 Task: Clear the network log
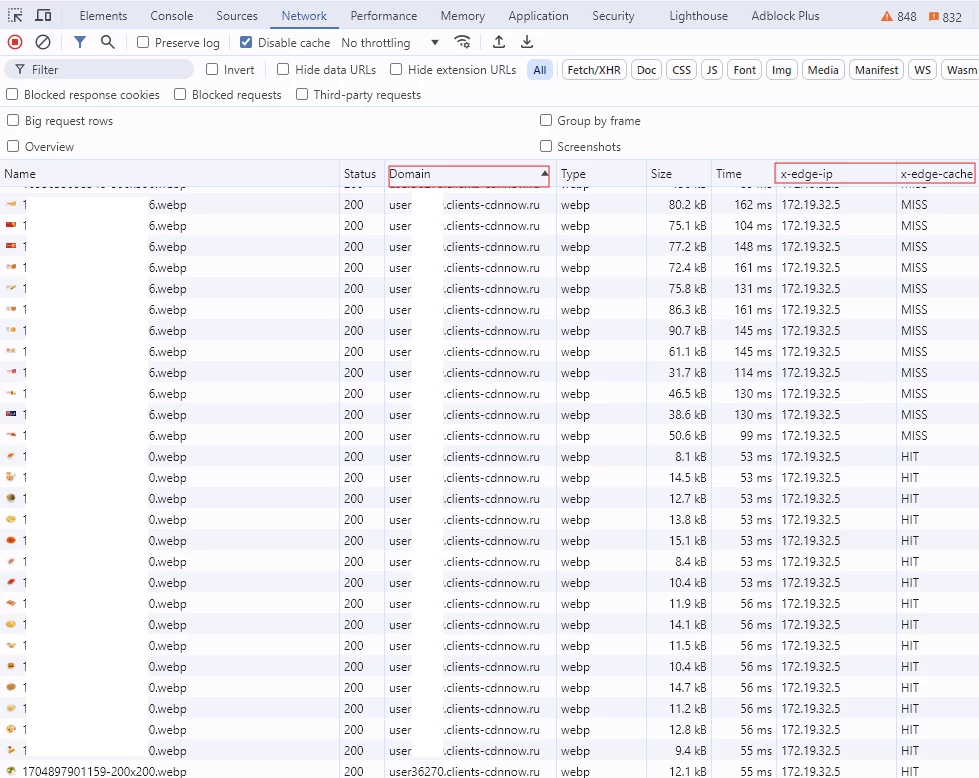coord(43,42)
